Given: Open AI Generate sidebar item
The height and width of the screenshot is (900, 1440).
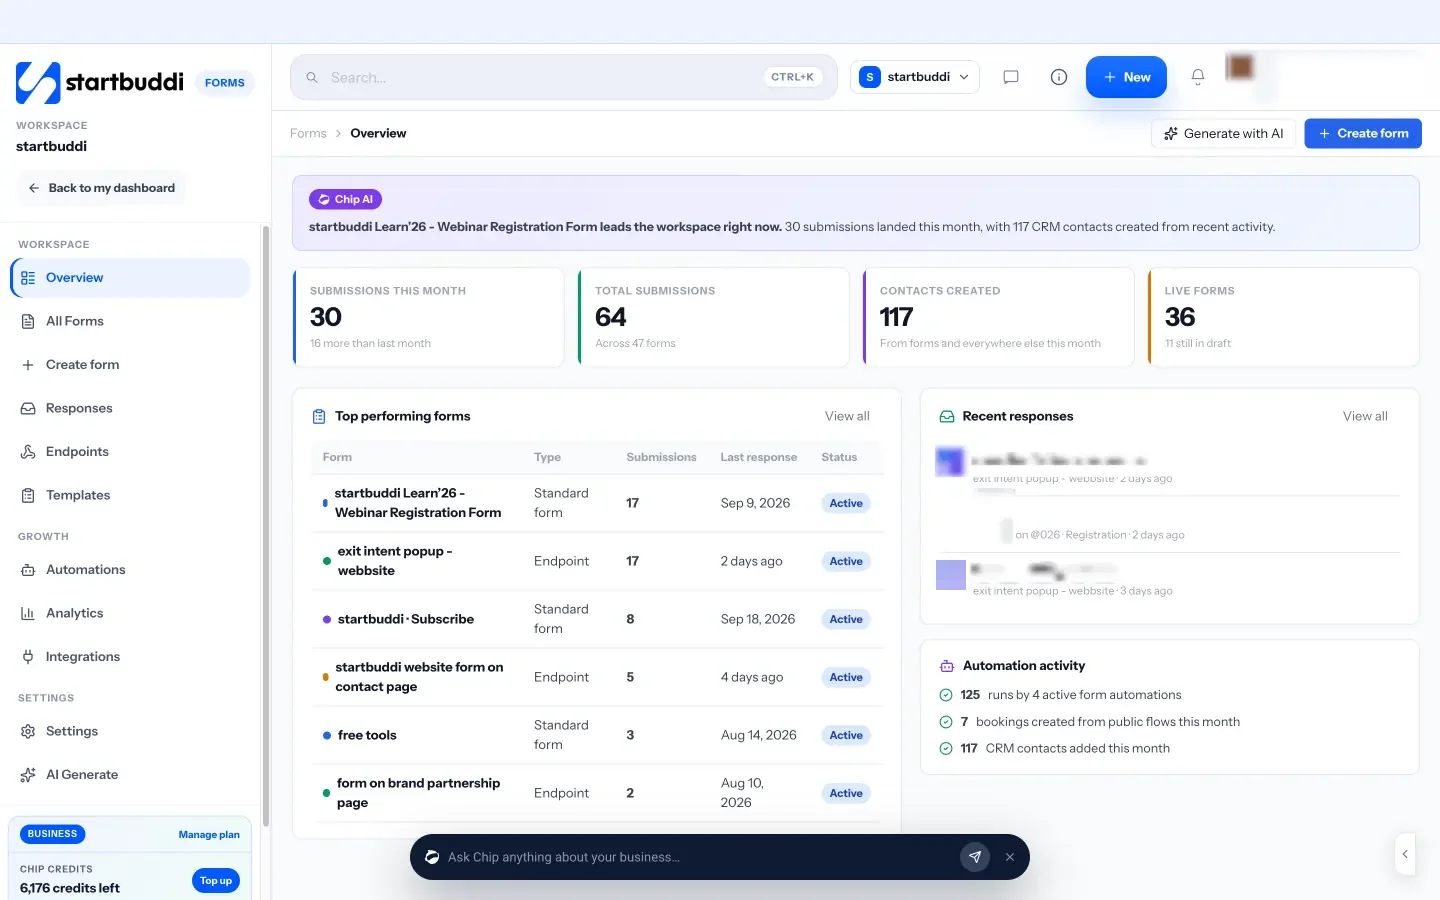Looking at the screenshot, I should (130, 775).
